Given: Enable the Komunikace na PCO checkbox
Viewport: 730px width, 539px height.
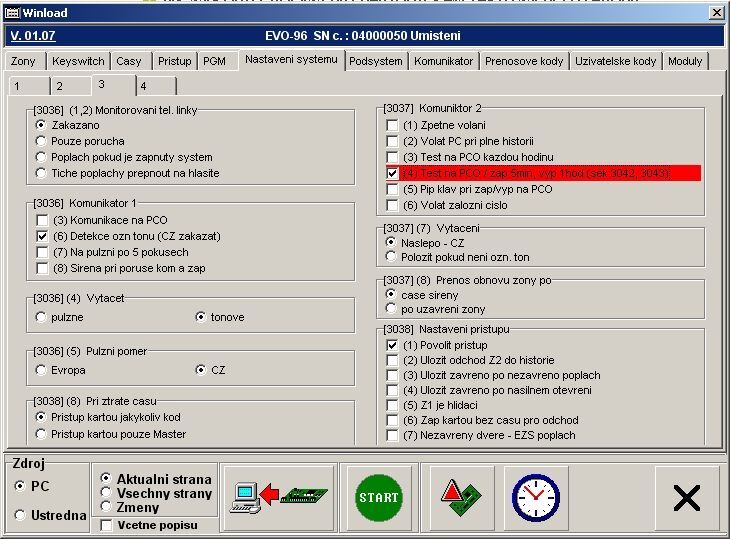Looking at the screenshot, I should pos(42,220).
